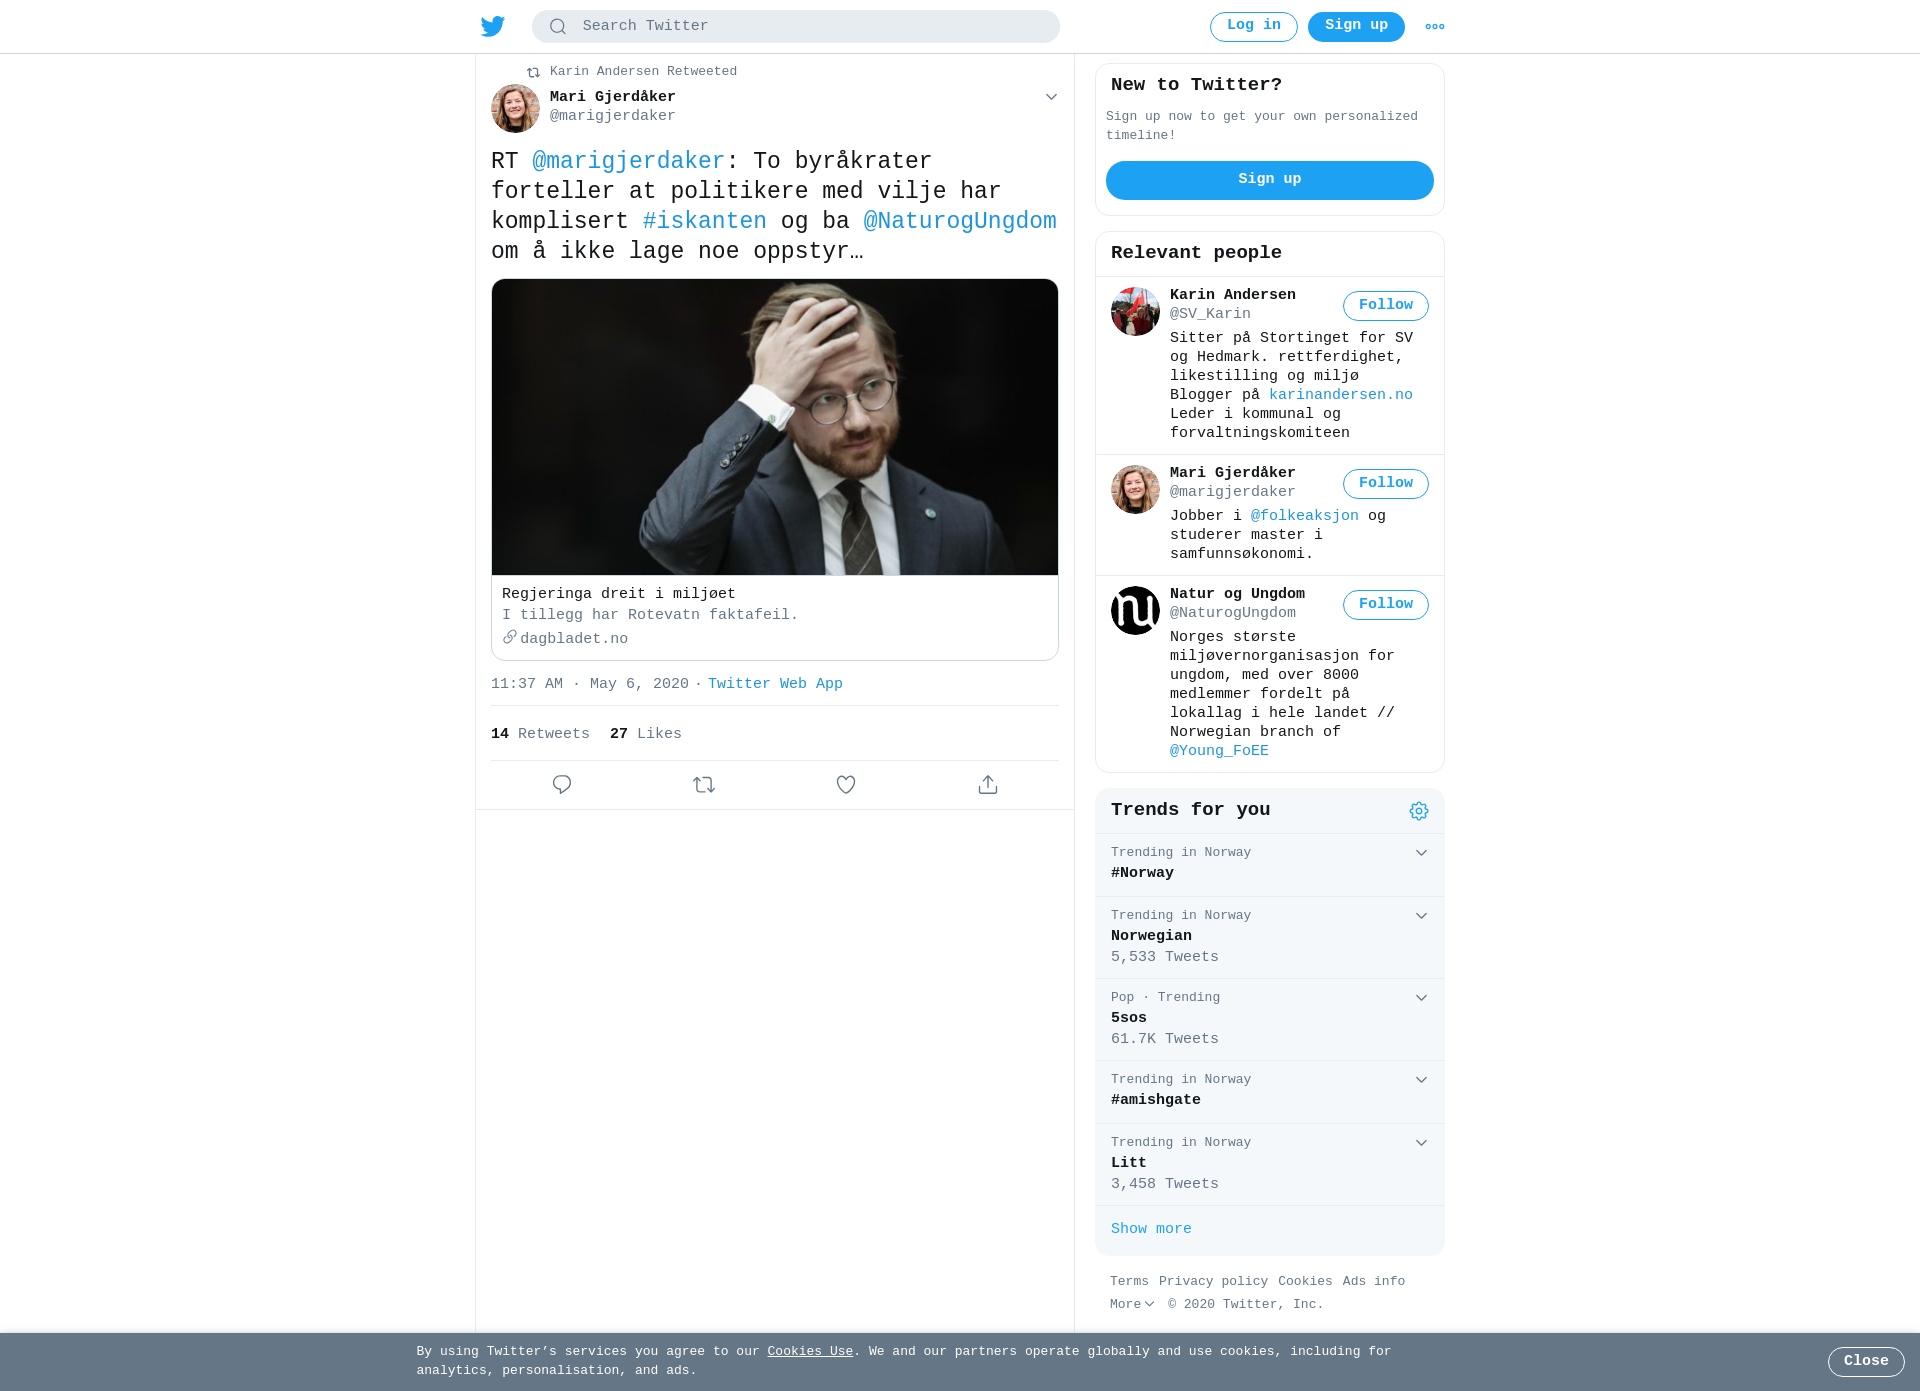
Task: Focus the Search Twitter field
Action: coord(796,27)
